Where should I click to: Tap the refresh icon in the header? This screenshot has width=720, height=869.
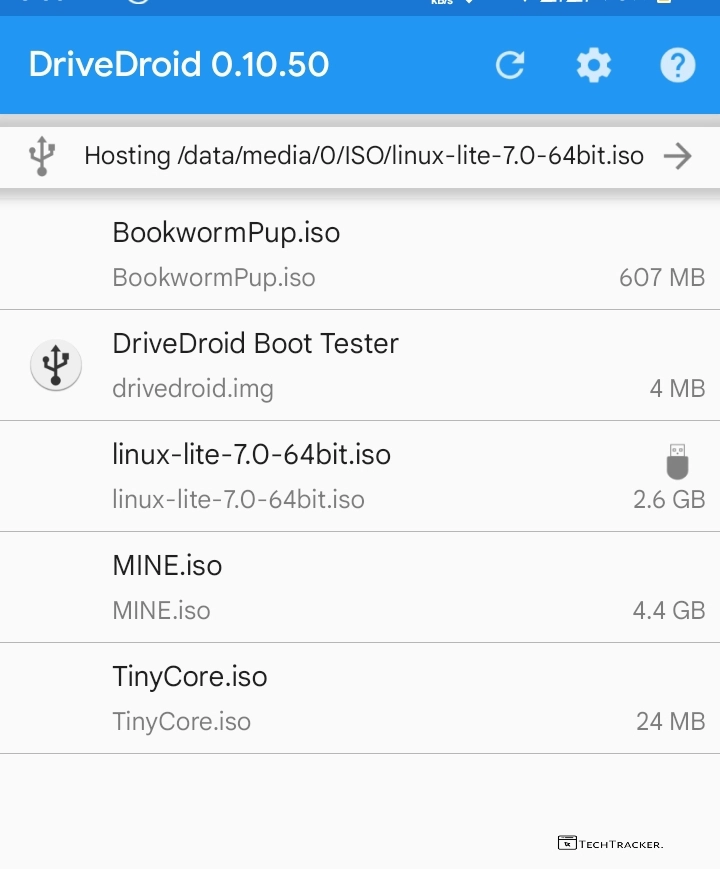(x=510, y=66)
